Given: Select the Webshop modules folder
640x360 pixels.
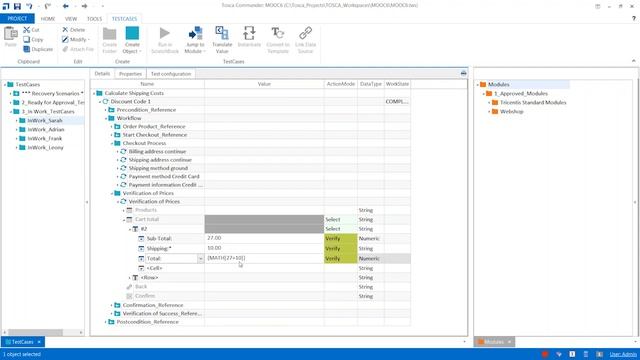Looking at the screenshot, I should 512,111.
